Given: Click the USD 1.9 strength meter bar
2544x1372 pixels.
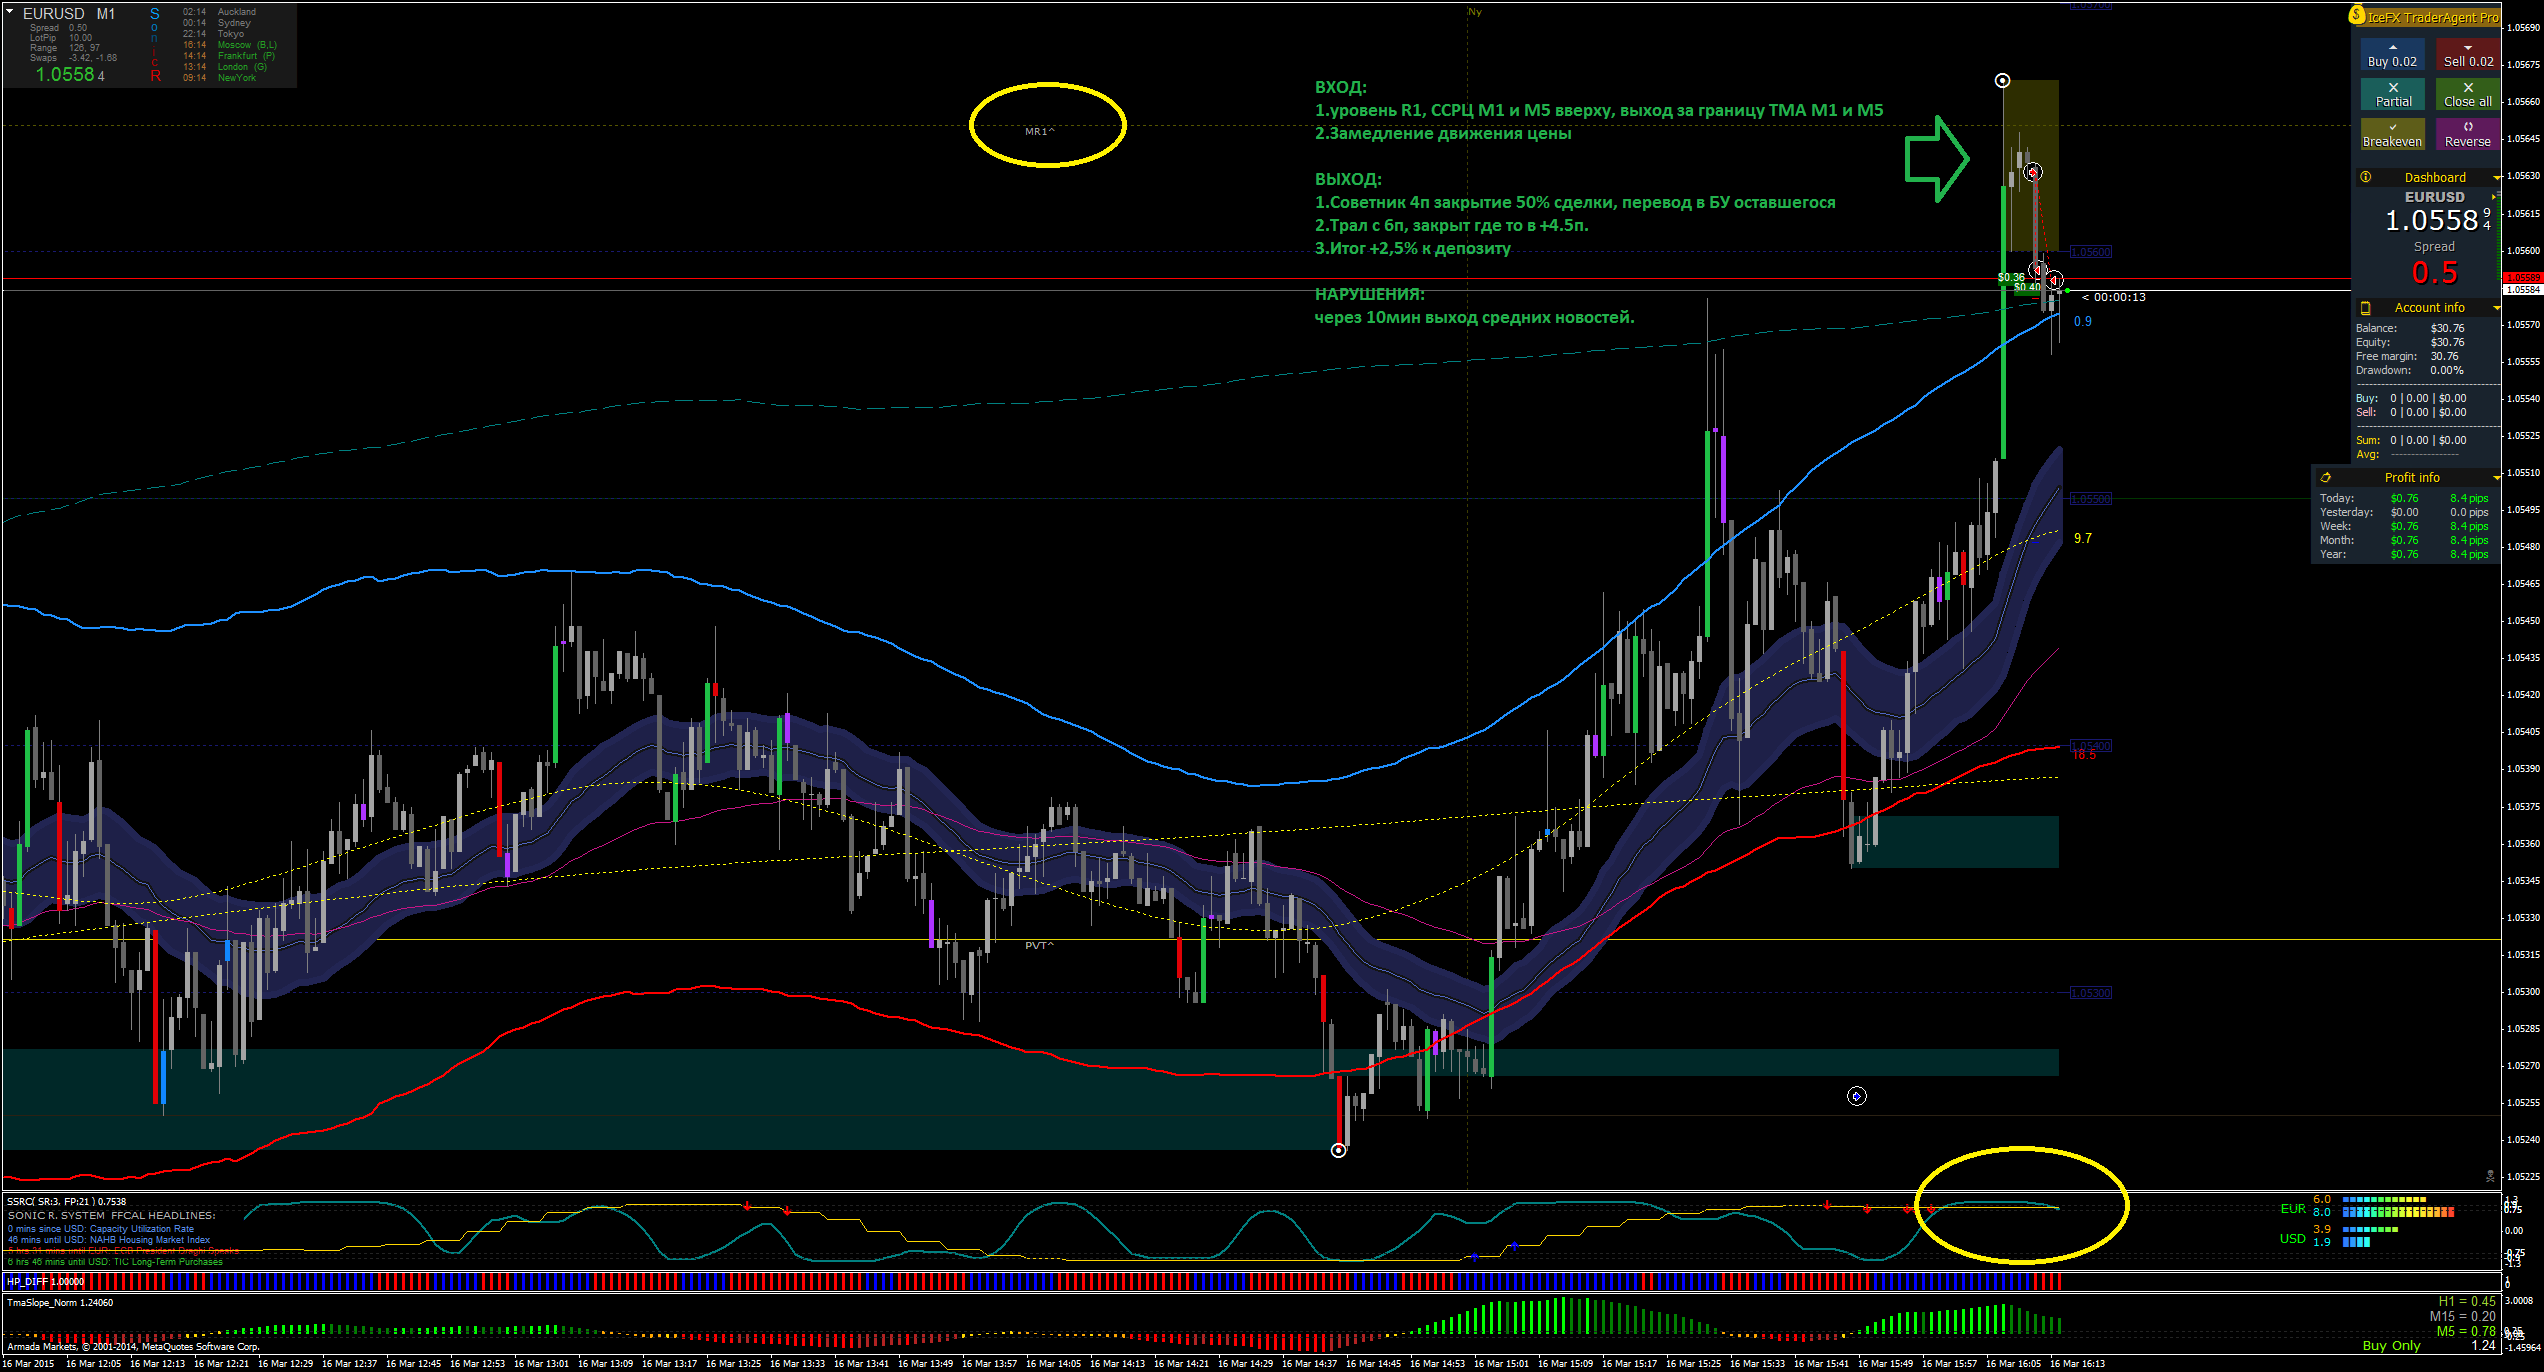Looking at the screenshot, I should pos(2356,1242).
